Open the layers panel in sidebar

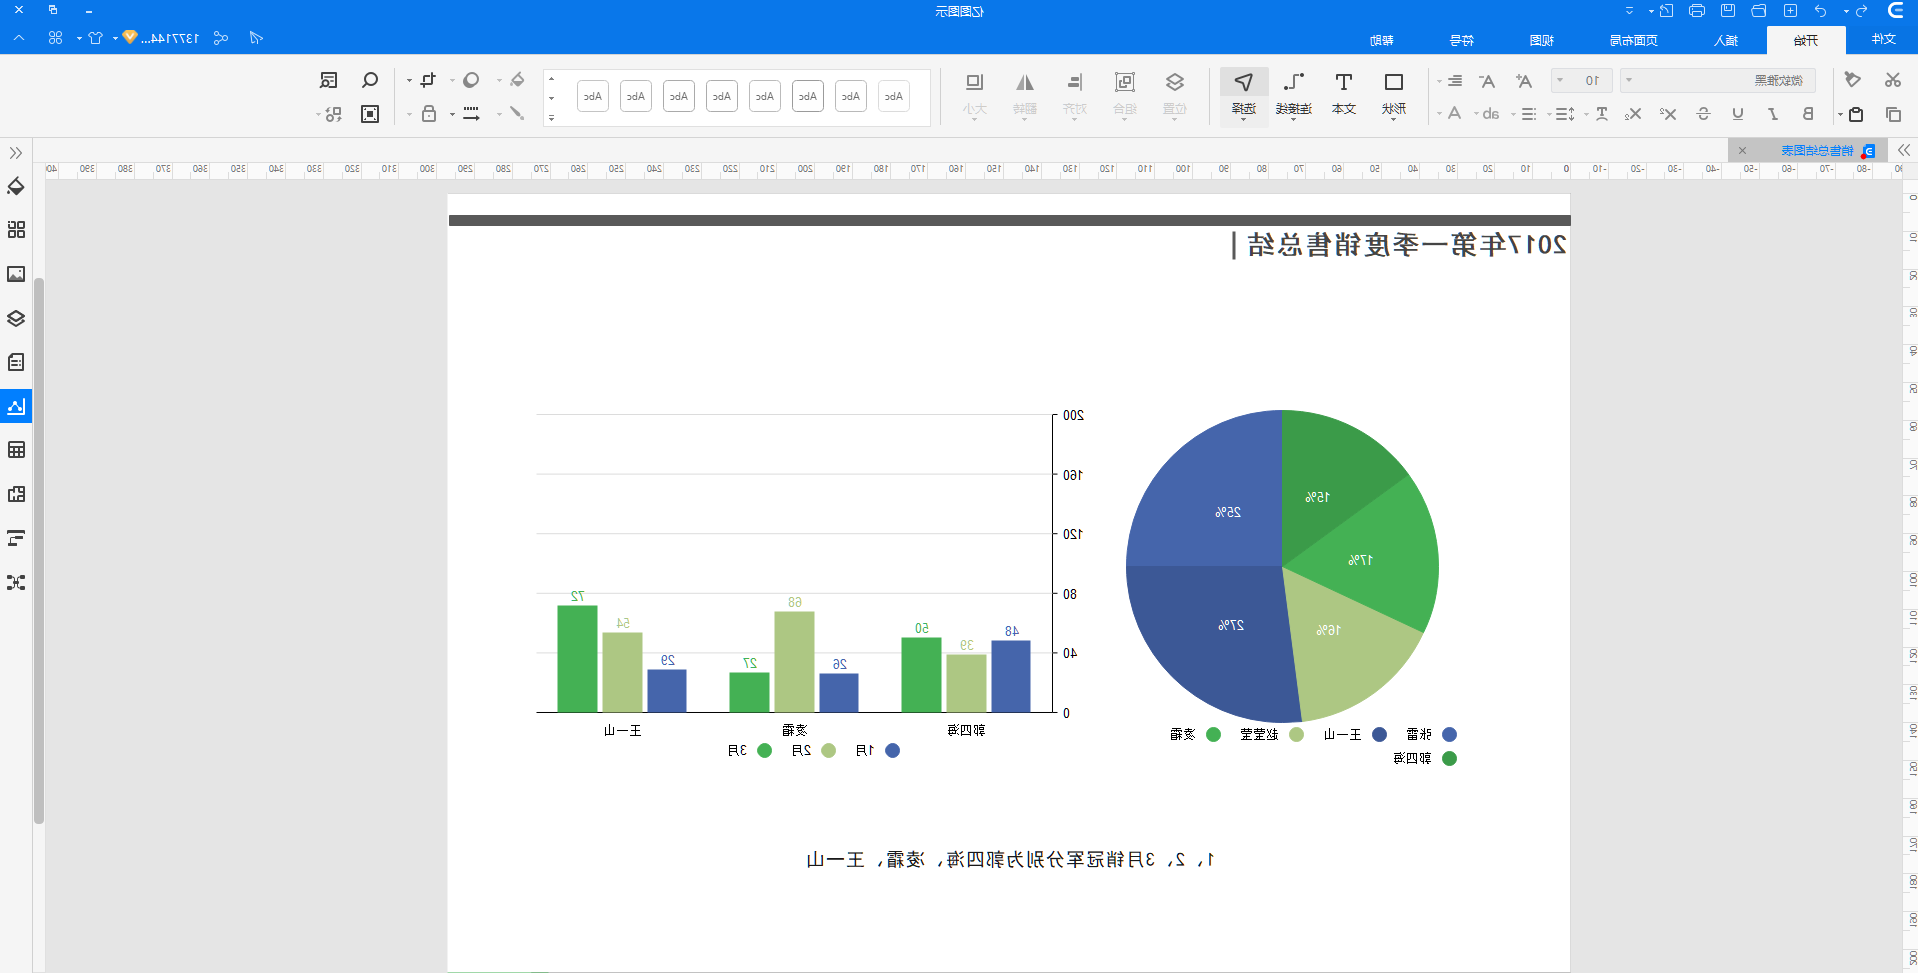tap(16, 318)
